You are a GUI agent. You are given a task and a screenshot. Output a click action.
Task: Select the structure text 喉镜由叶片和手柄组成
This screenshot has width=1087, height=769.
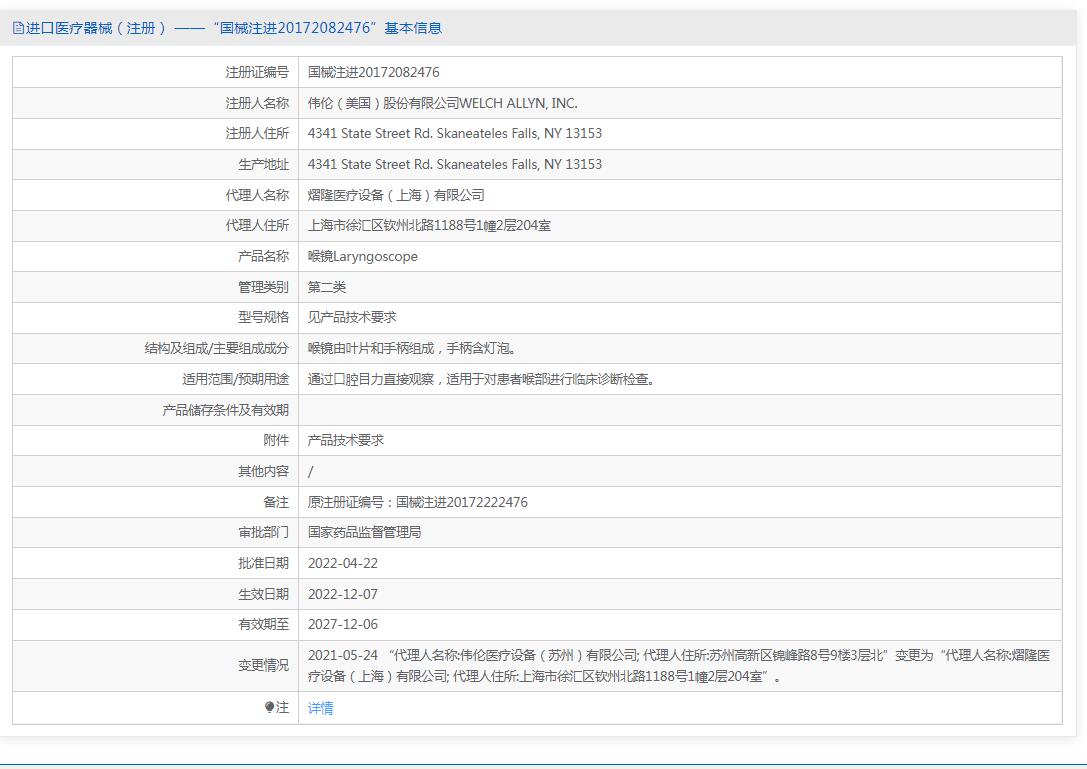pos(371,348)
